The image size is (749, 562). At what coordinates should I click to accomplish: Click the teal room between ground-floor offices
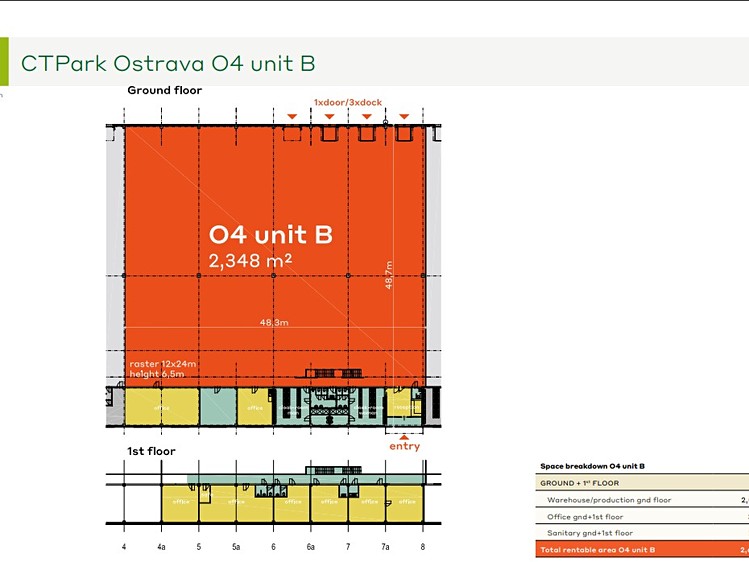pyautogui.click(x=218, y=407)
